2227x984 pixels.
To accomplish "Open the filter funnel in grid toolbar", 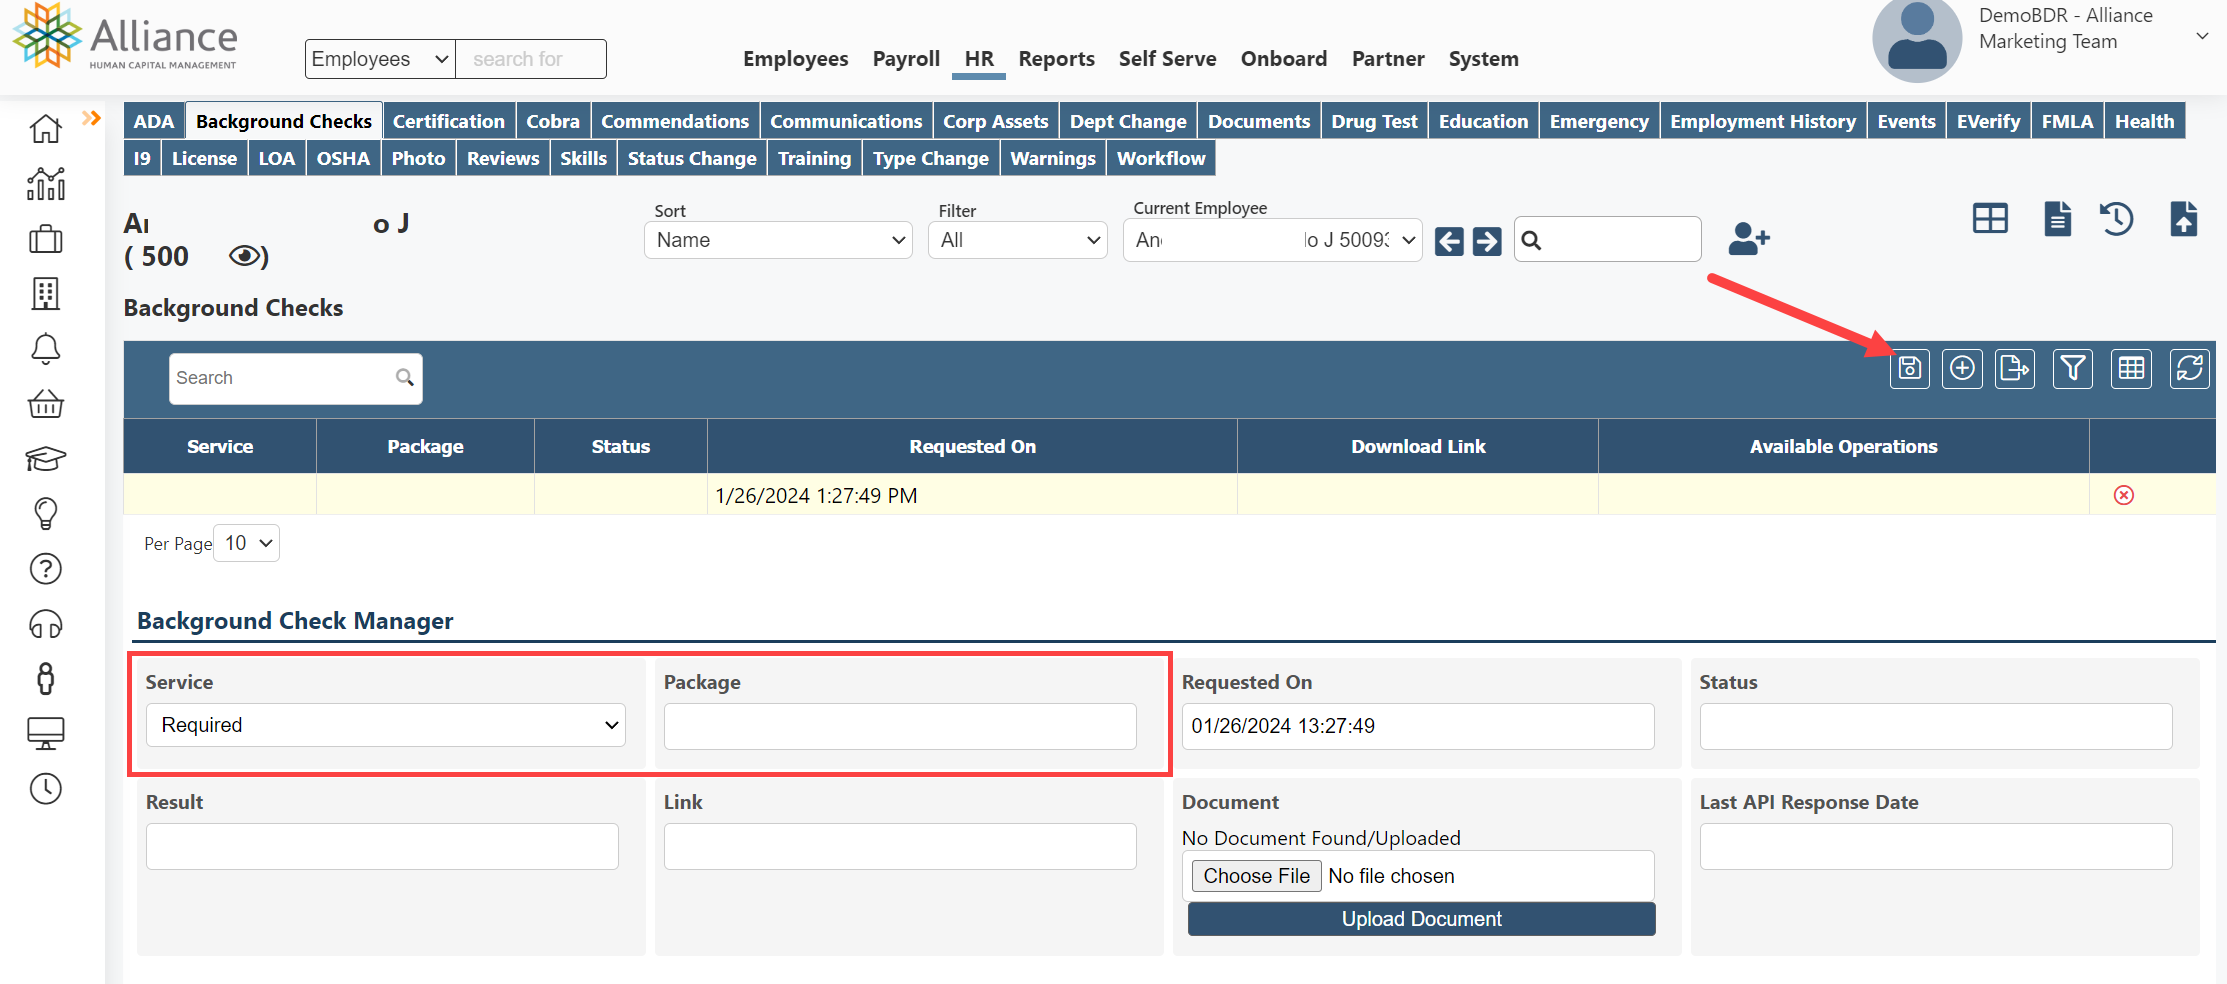I will tap(2073, 369).
